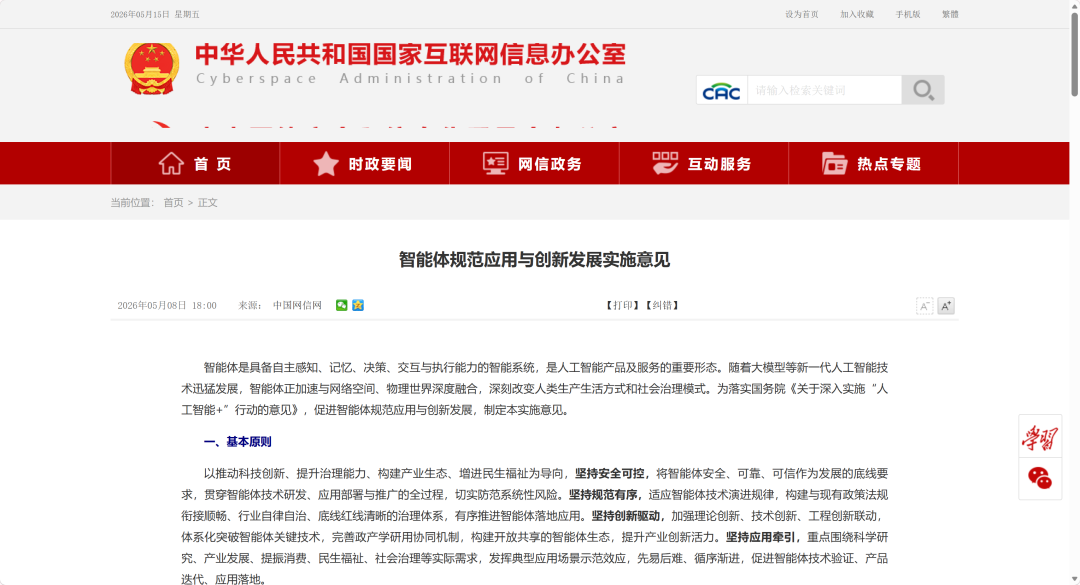Increase font size with A+ button
Image resolution: width=1080 pixels, height=585 pixels.
coord(946,306)
